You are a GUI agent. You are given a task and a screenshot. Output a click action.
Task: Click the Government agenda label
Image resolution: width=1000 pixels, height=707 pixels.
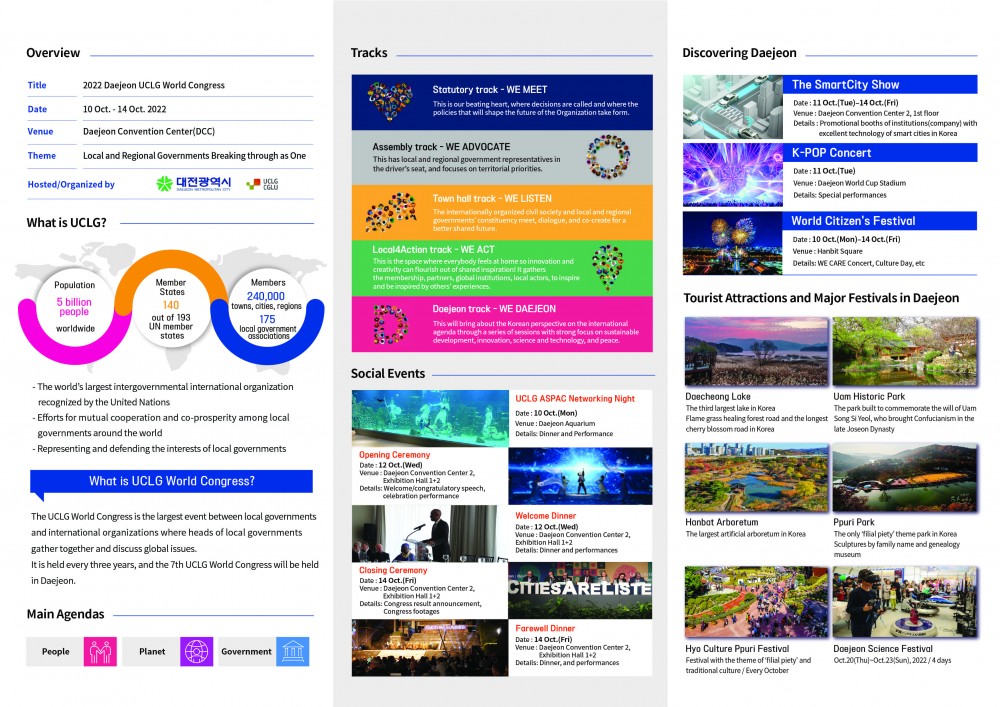(x=246, y=652)
